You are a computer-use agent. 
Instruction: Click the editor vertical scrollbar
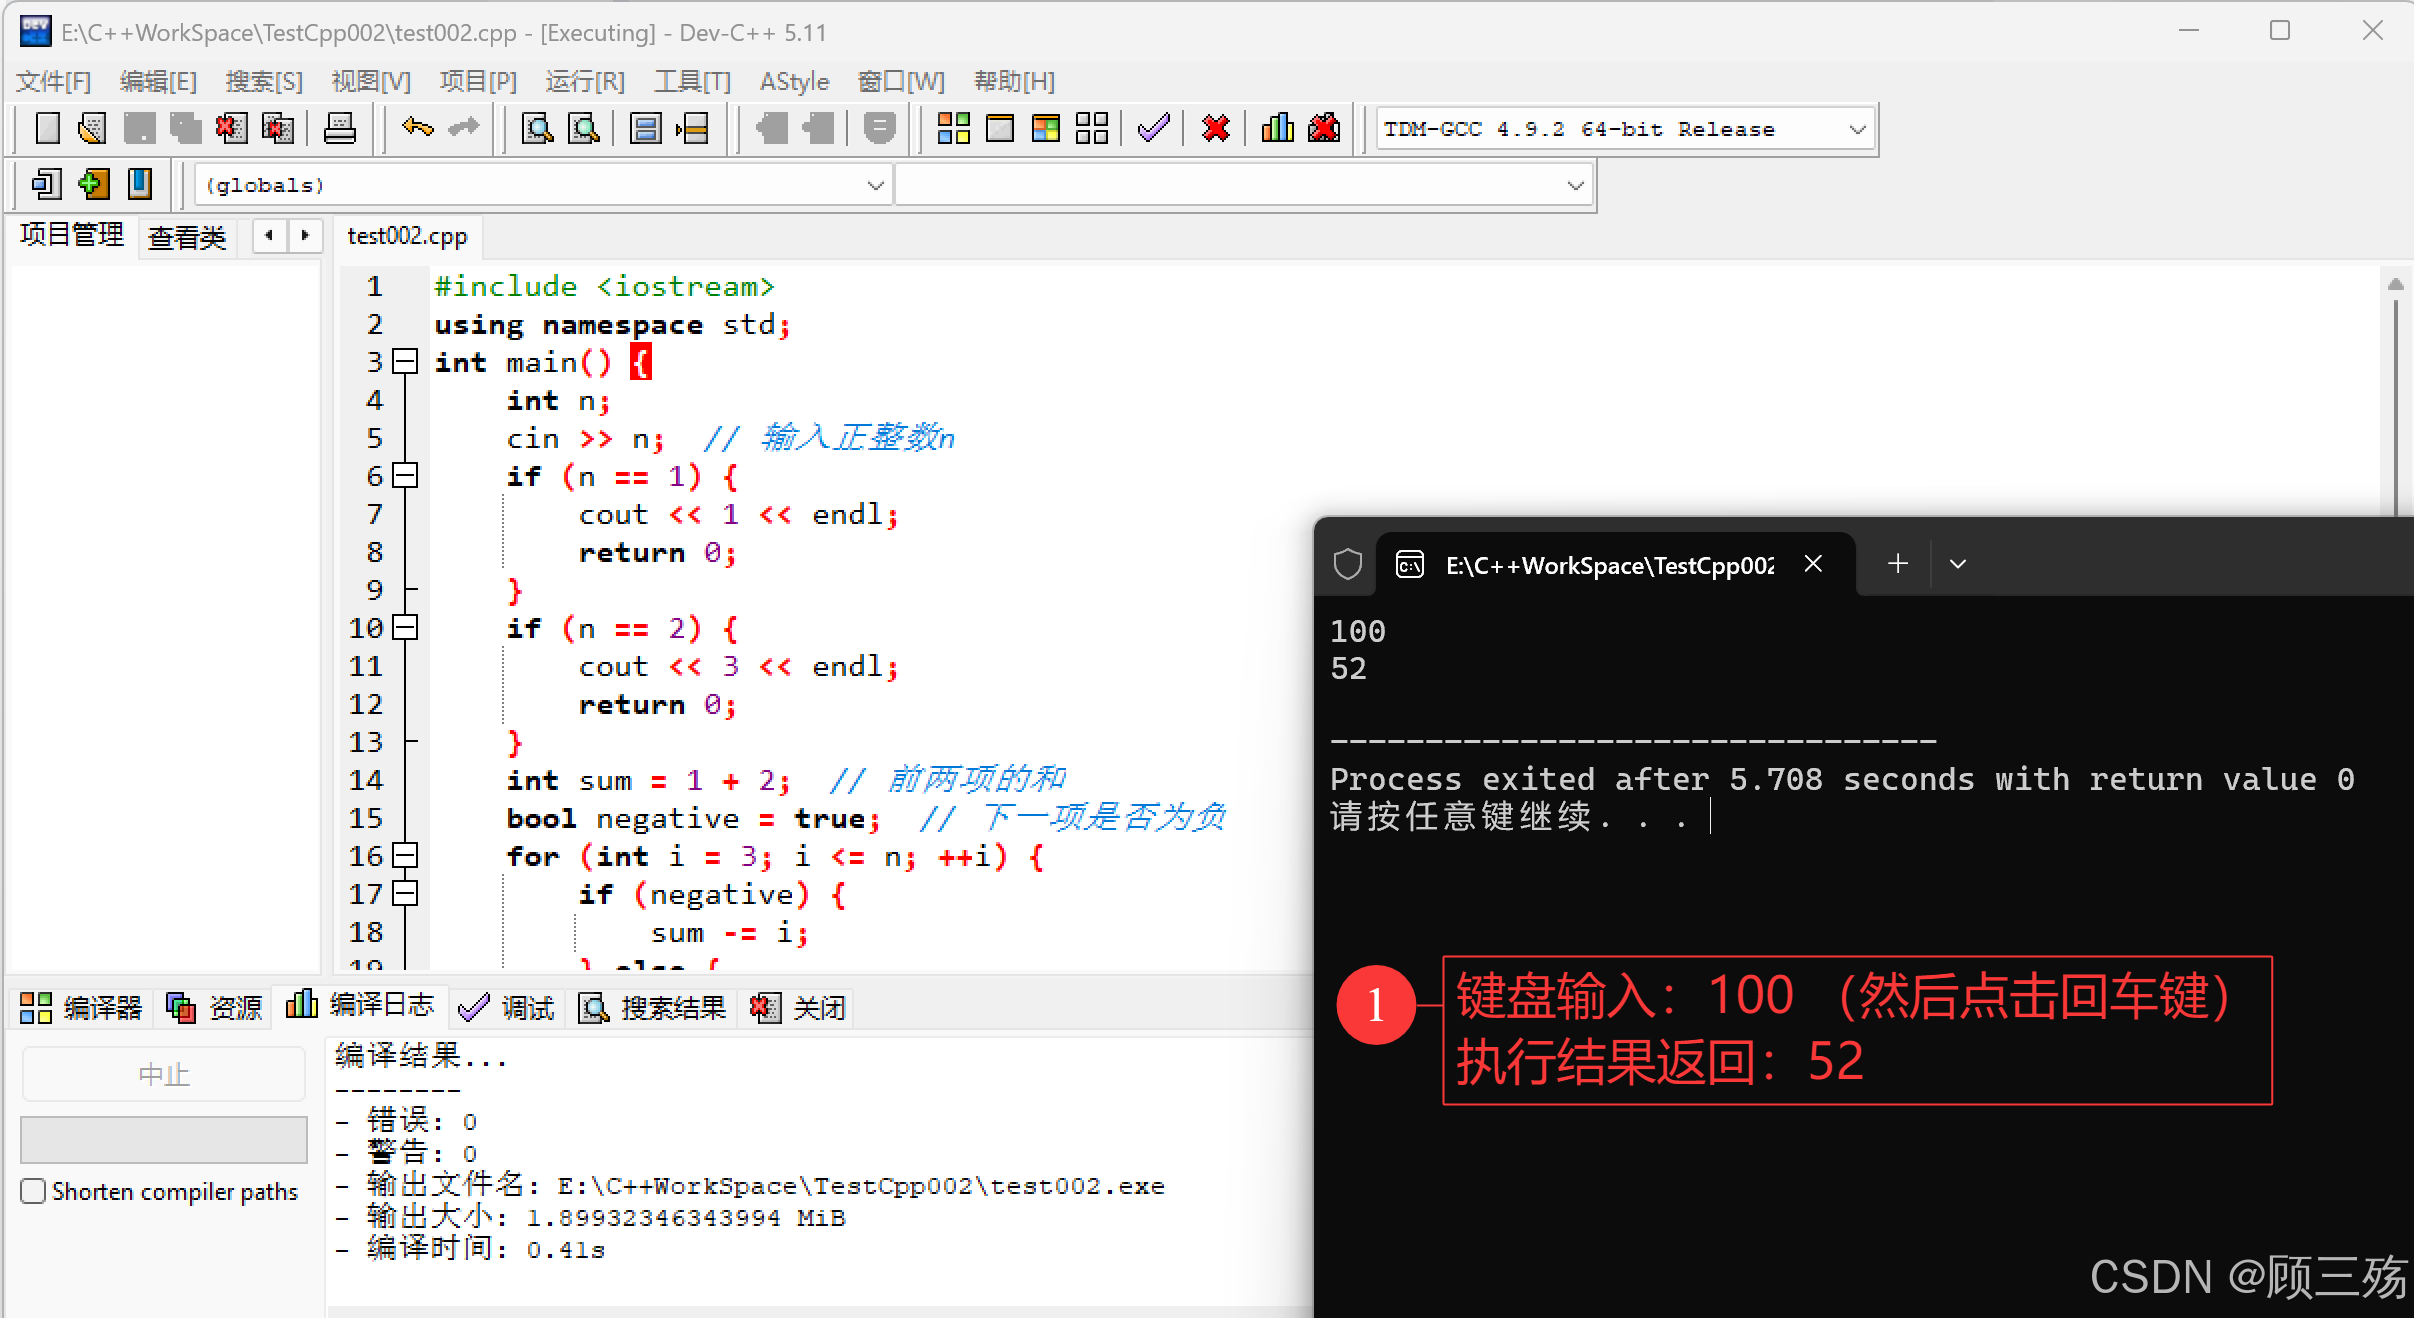pyautogui.click(x=2395, y=400)
